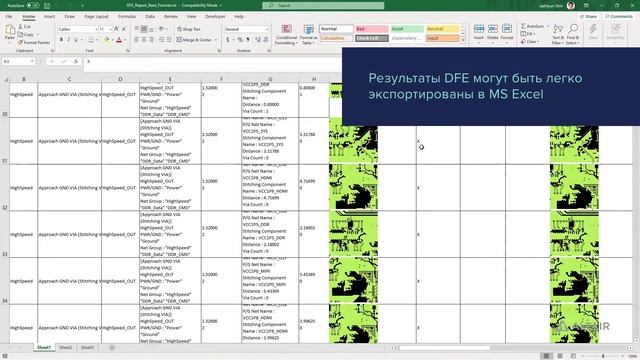Image resolution: width=640 pixels, height=360 pixels.
Task: Open the View tab
Action: 191,17
